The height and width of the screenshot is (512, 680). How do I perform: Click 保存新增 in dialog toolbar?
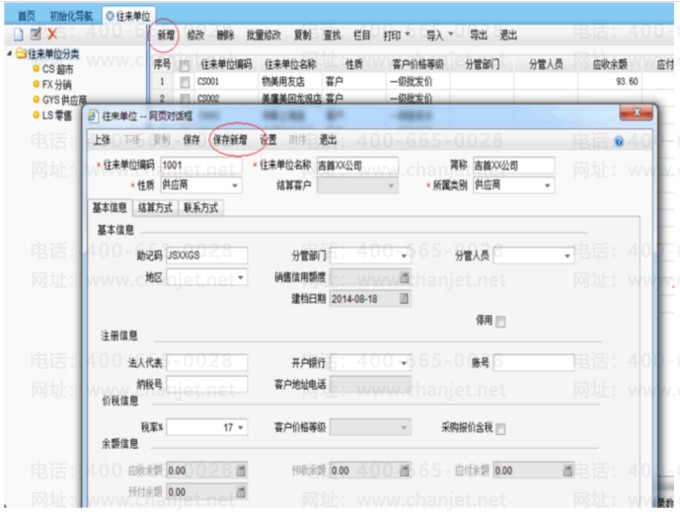(x=230, y=140)
